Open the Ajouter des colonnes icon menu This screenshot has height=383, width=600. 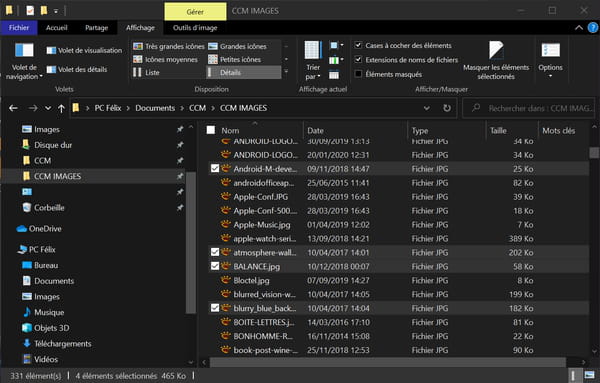[336, 60]
